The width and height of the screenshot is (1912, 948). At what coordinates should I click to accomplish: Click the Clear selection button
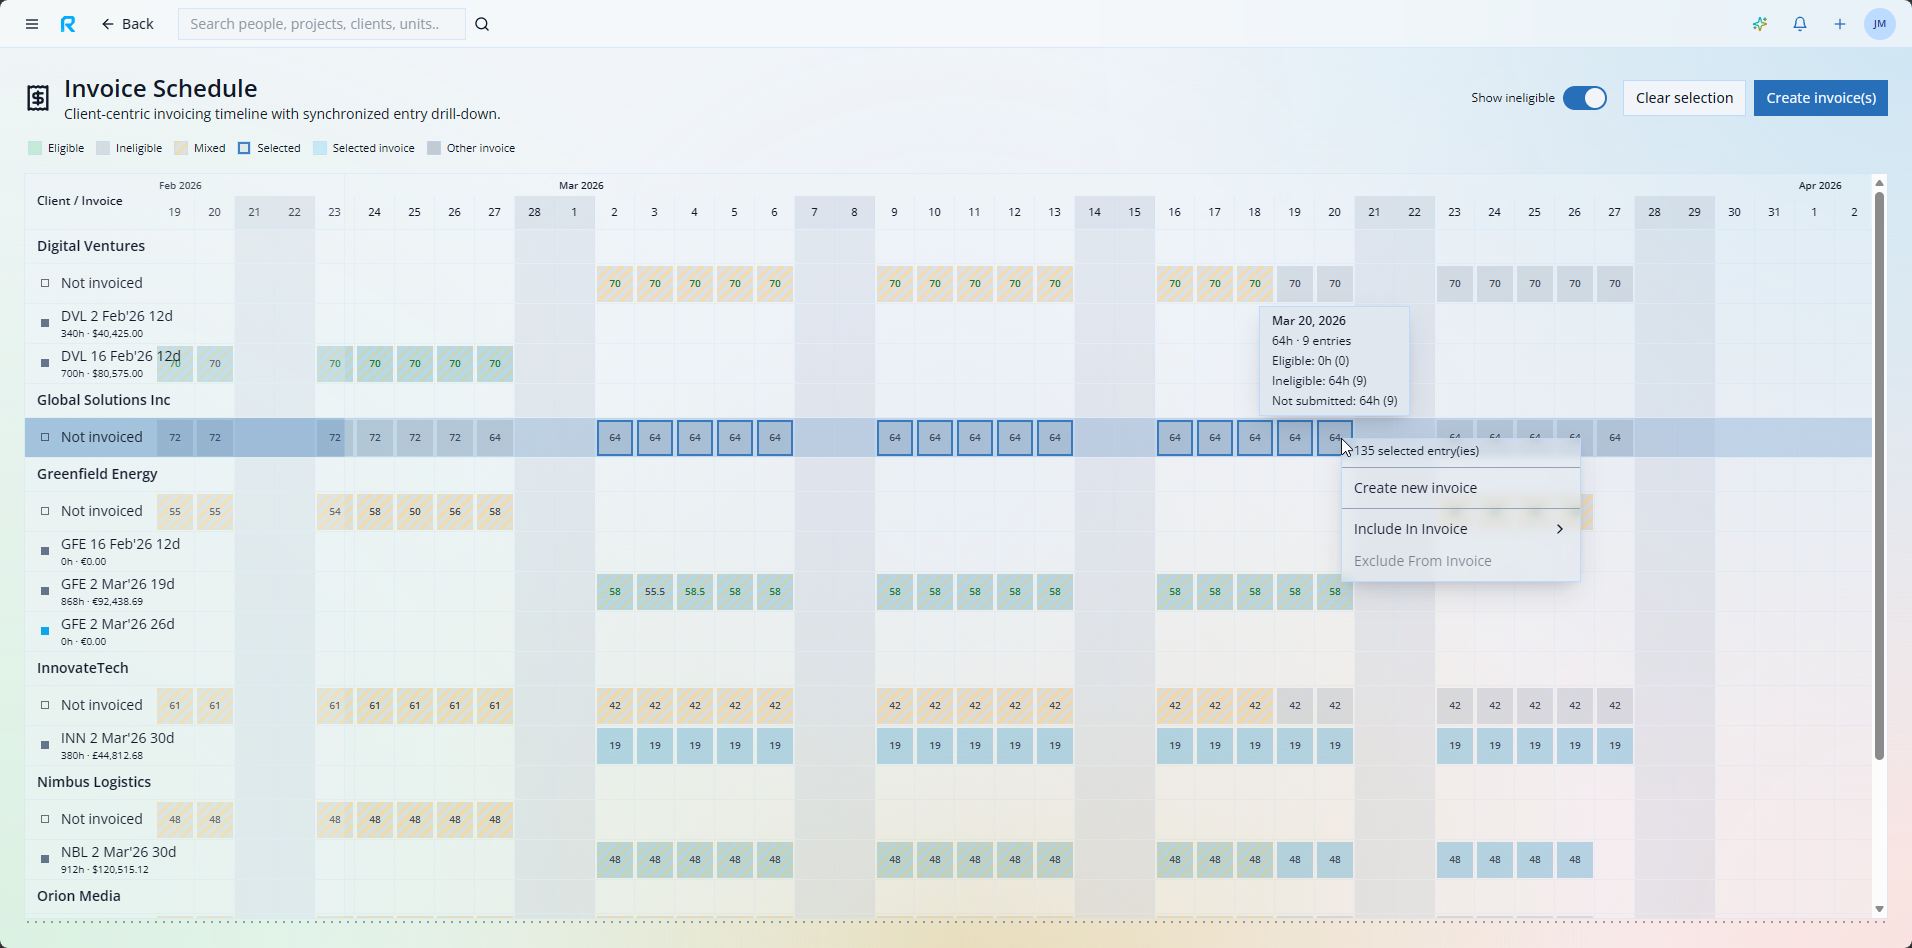coord(1683,97)
